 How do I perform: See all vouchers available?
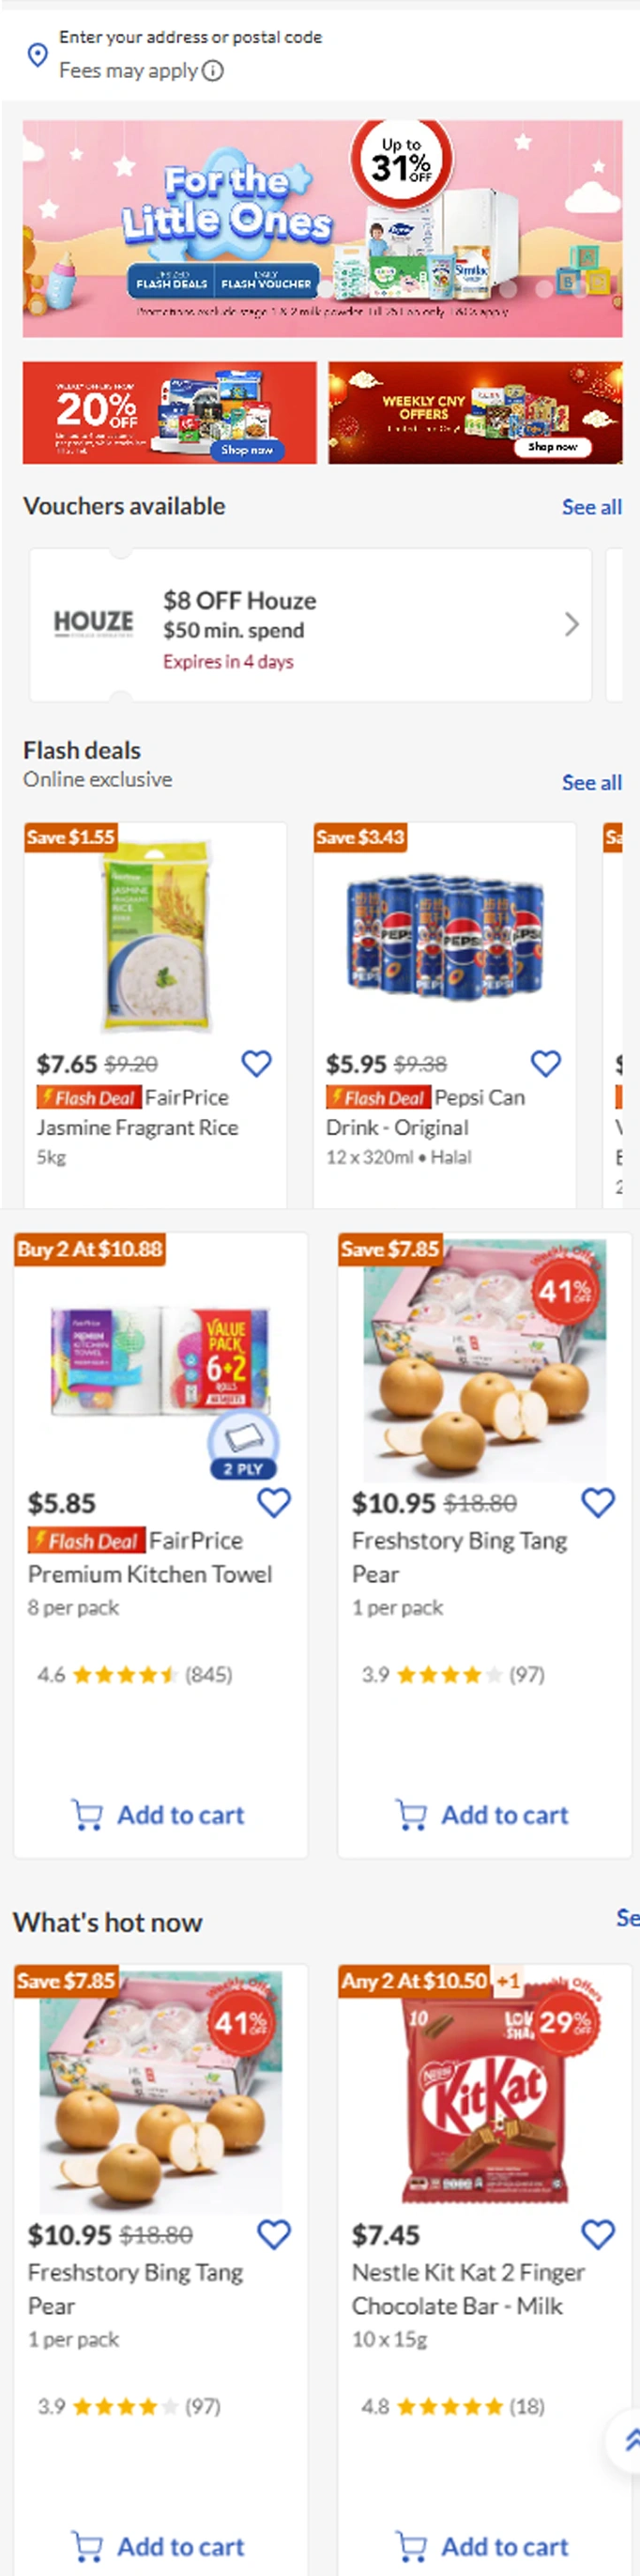pos(591,507)
